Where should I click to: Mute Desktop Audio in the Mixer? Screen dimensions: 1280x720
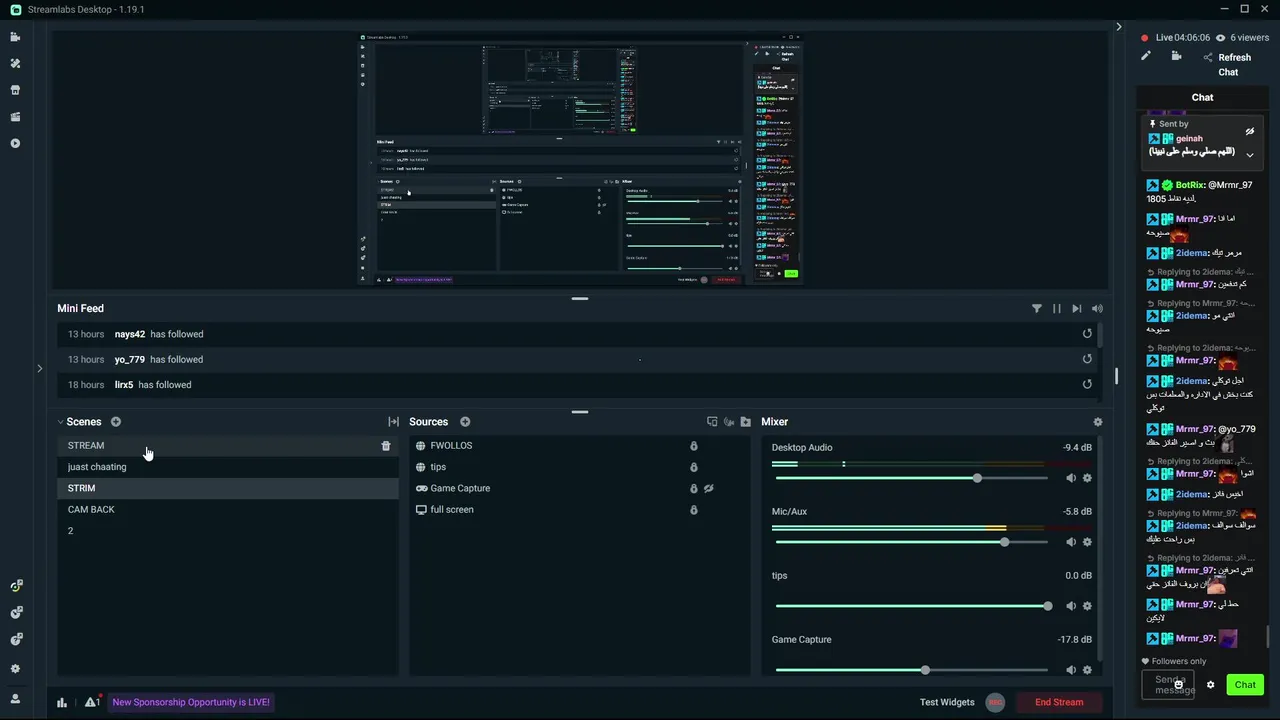point(1071,478)
